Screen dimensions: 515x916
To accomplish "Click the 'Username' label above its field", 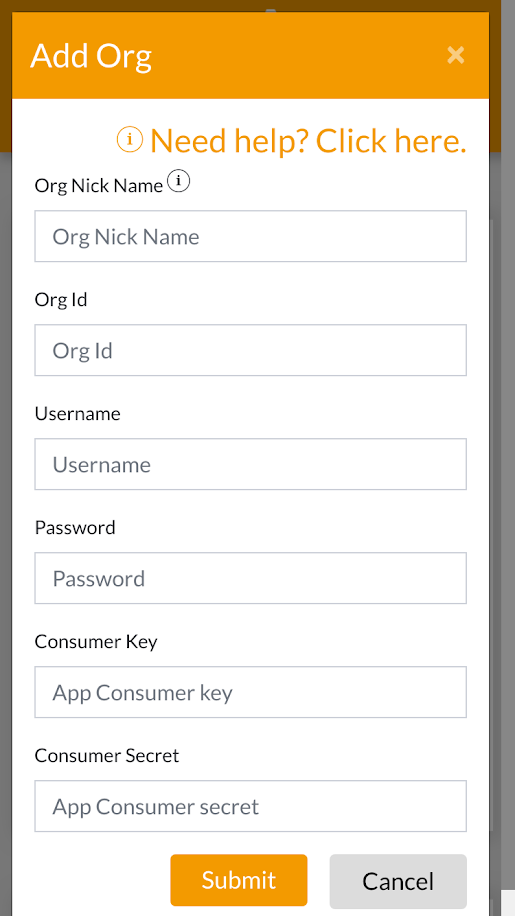I will (x=78, y=414).
